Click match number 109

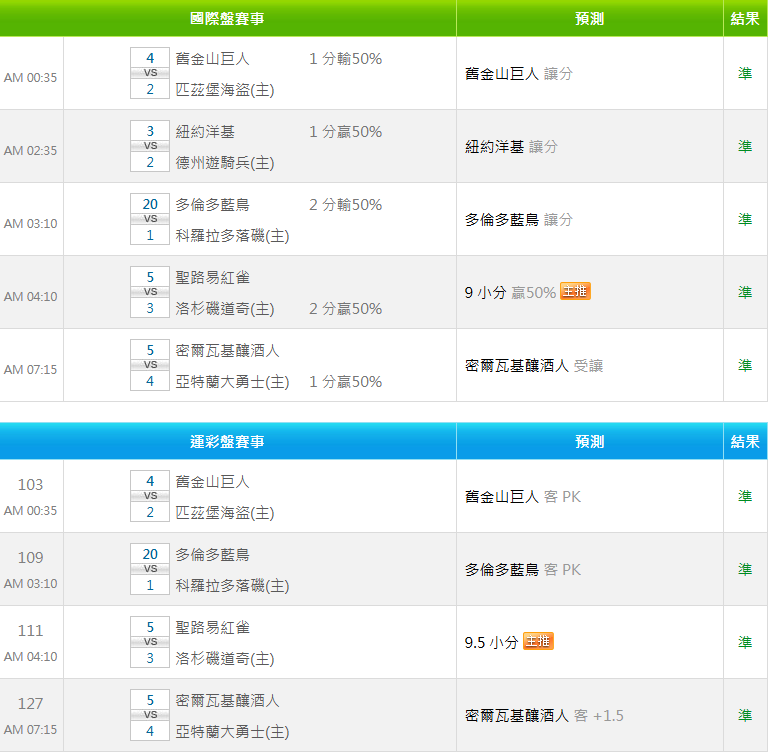pos(30,558)
